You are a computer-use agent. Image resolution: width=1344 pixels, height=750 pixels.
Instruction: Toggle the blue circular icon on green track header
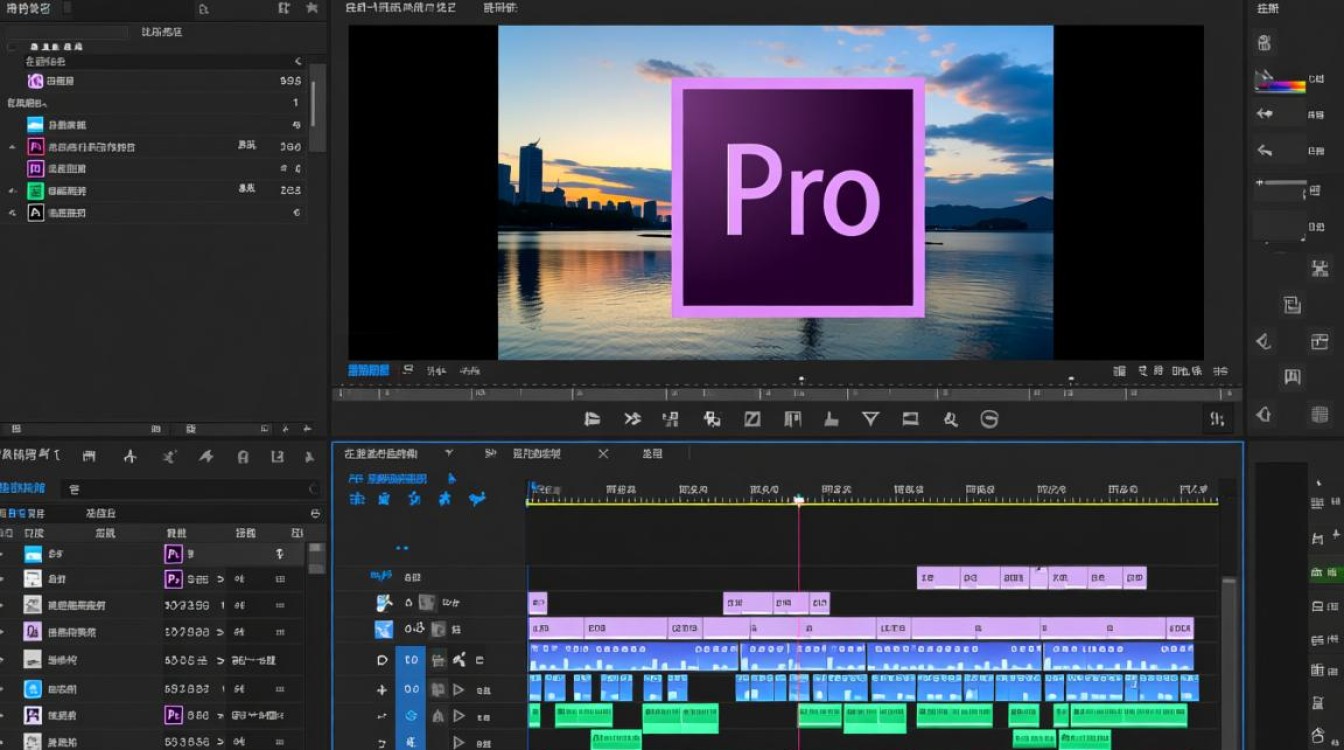pos(410,716)
